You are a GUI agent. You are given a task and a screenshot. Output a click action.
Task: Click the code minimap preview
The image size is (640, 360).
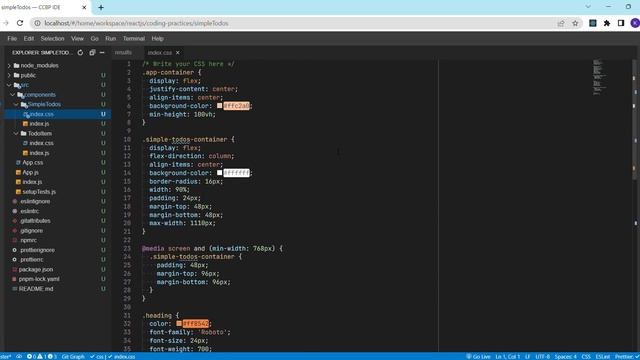pos(599,78)
